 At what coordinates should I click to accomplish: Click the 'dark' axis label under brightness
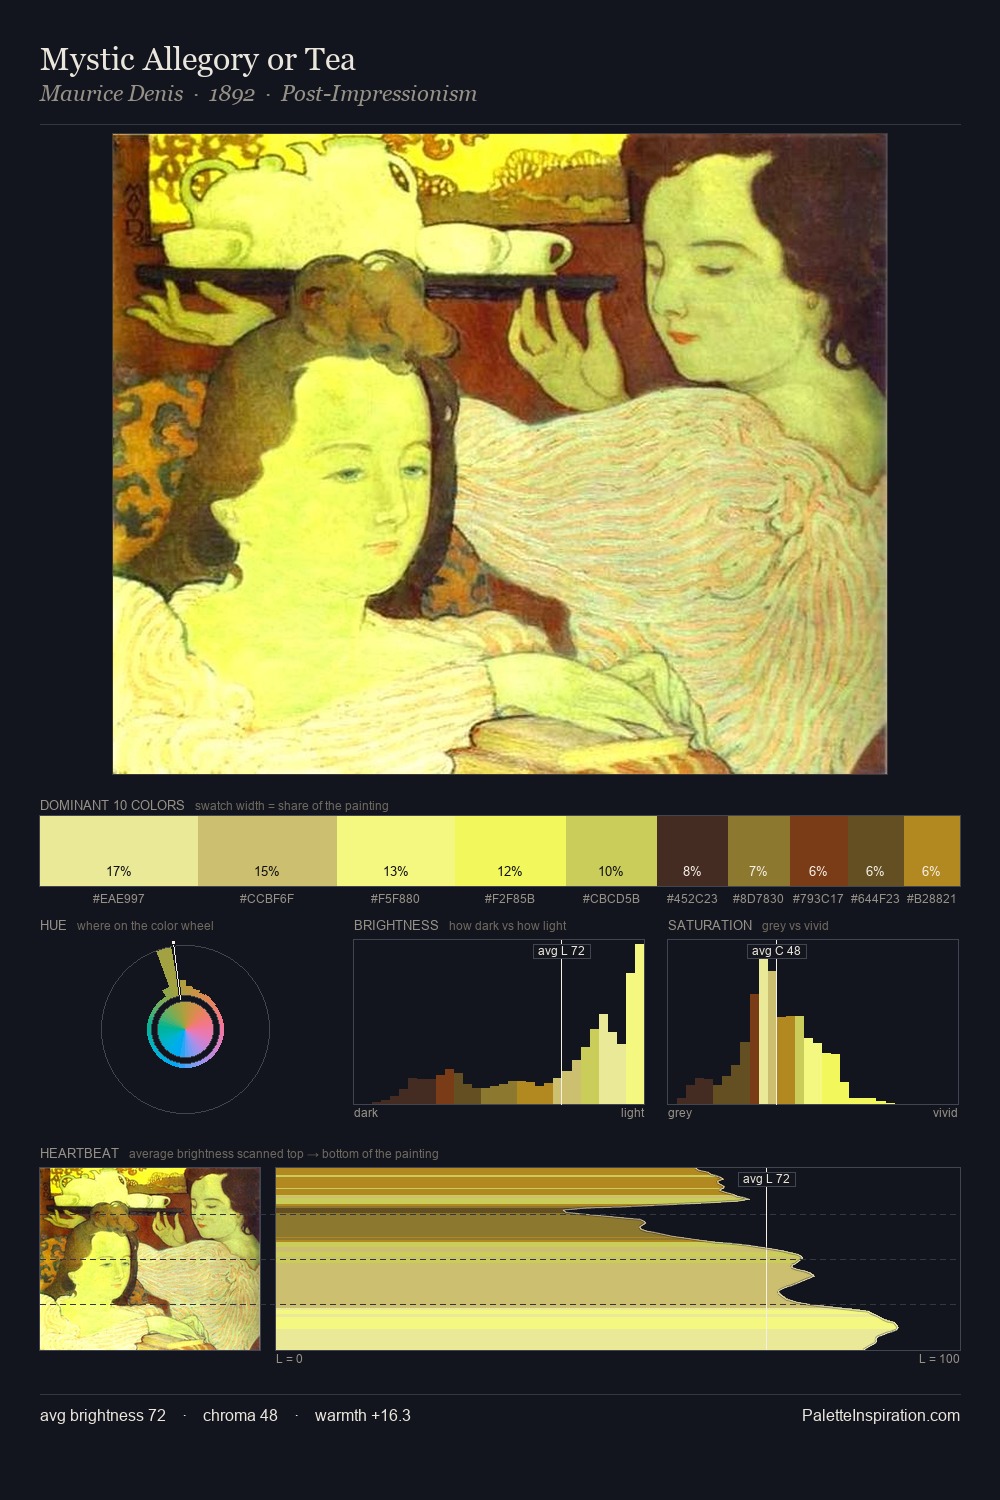366,1113
